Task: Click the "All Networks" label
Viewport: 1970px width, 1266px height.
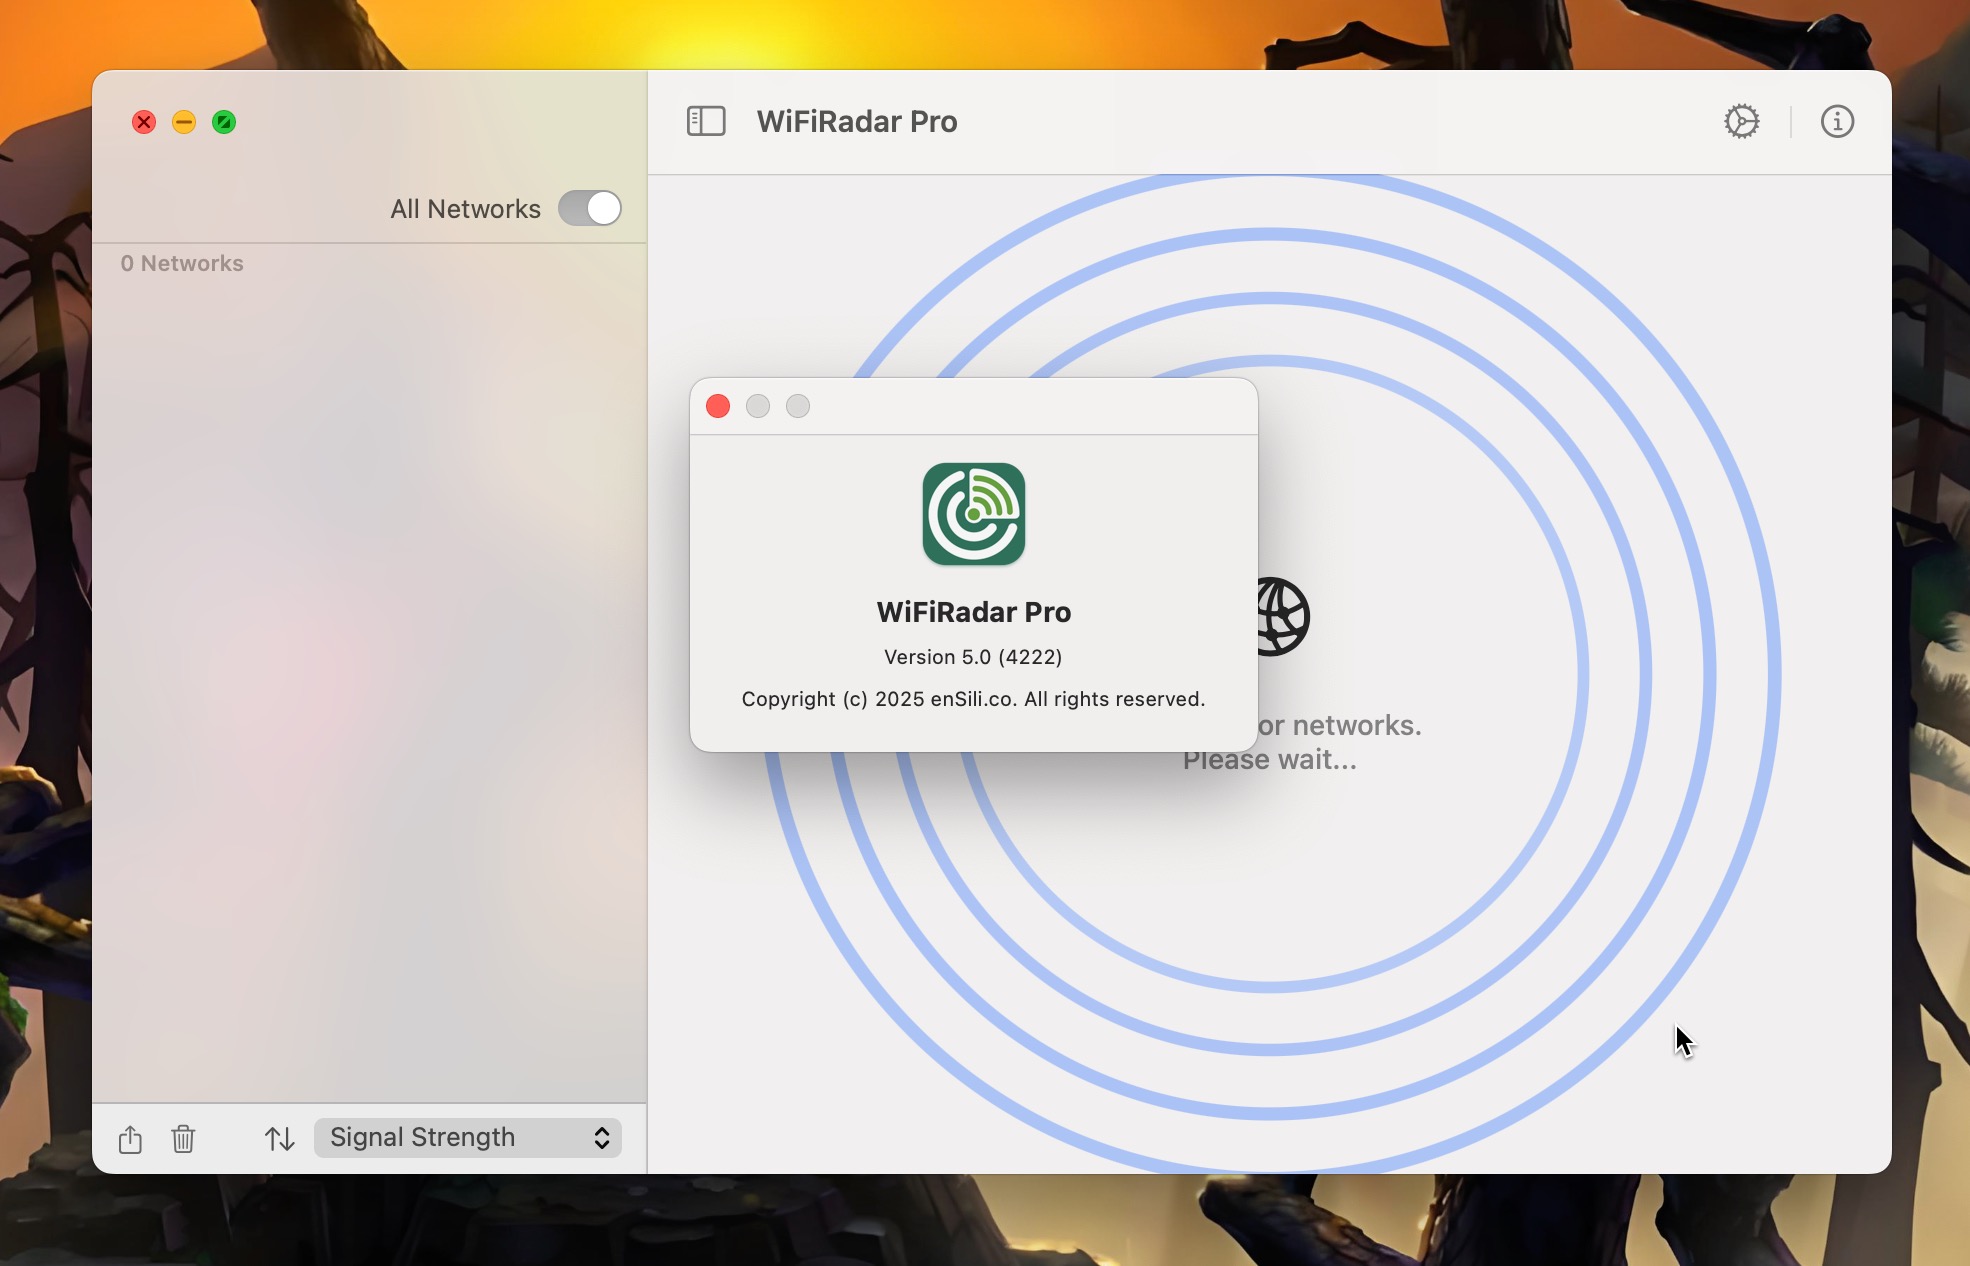Action: [465, 208]
